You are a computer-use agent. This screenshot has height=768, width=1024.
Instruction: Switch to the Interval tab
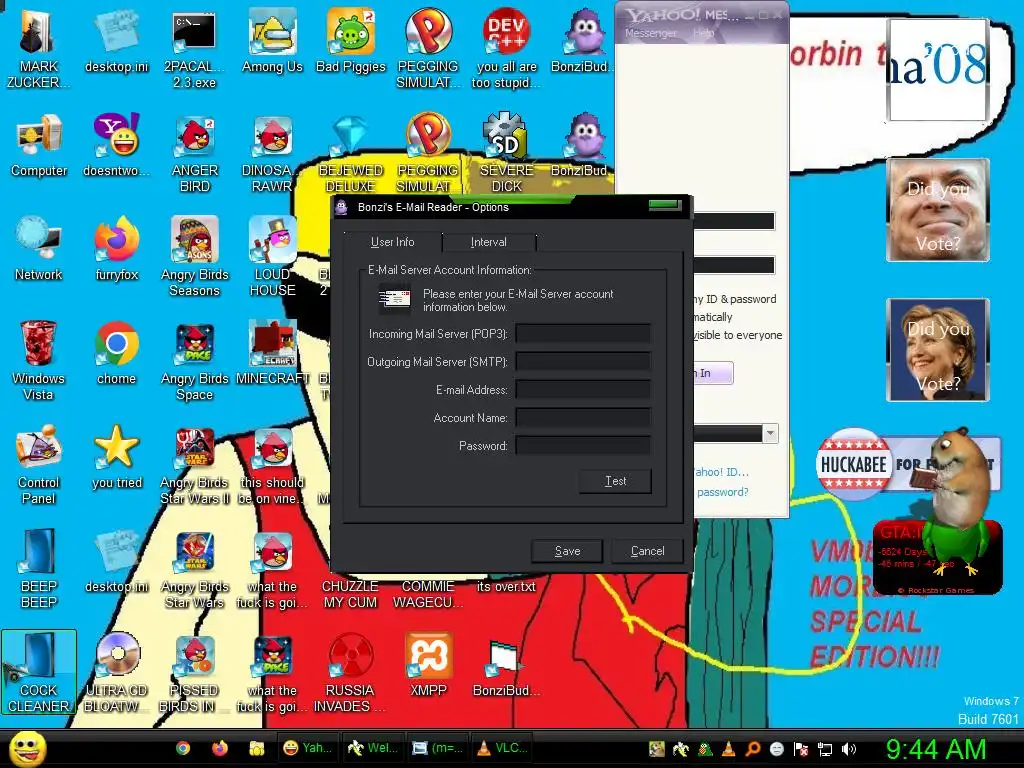pos(488,242)
